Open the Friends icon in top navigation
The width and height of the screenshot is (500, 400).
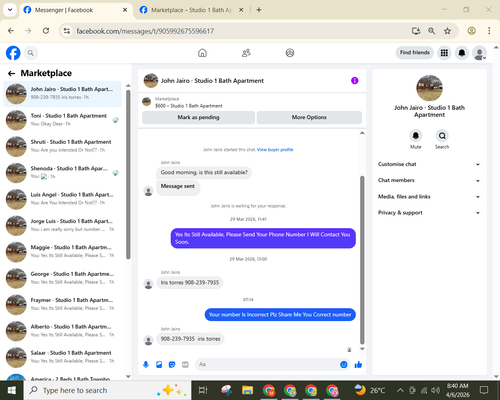[246, 53]
